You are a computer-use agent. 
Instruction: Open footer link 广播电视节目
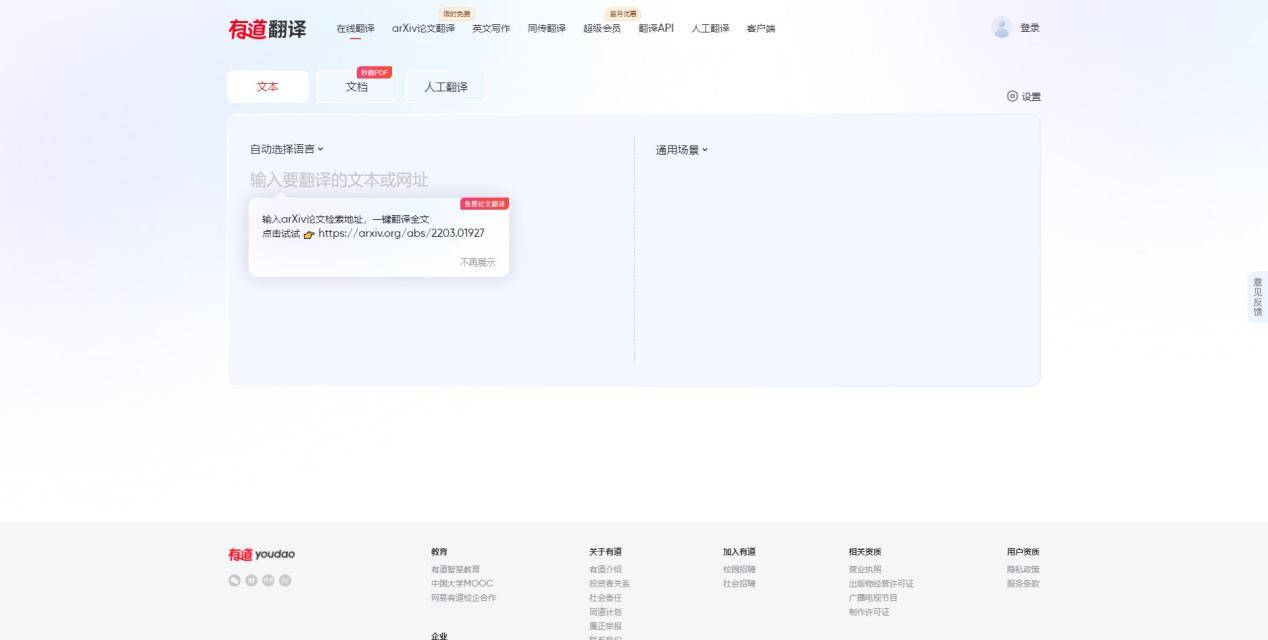(x=873, y=598)
